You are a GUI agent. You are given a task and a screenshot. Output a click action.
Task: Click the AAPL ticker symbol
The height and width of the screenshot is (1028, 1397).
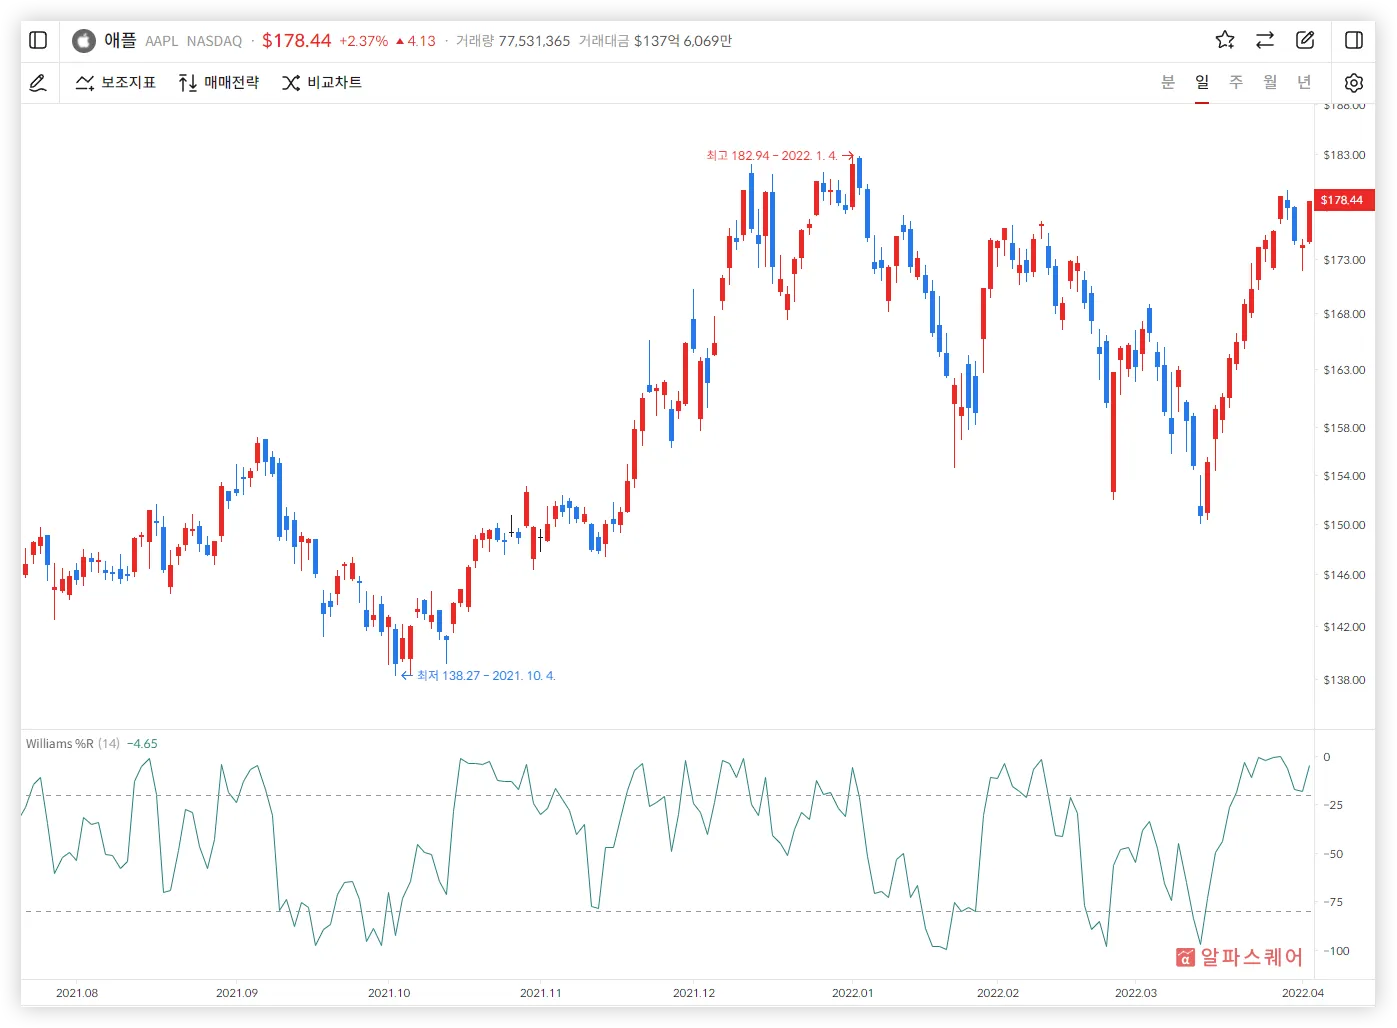point(162,41)
